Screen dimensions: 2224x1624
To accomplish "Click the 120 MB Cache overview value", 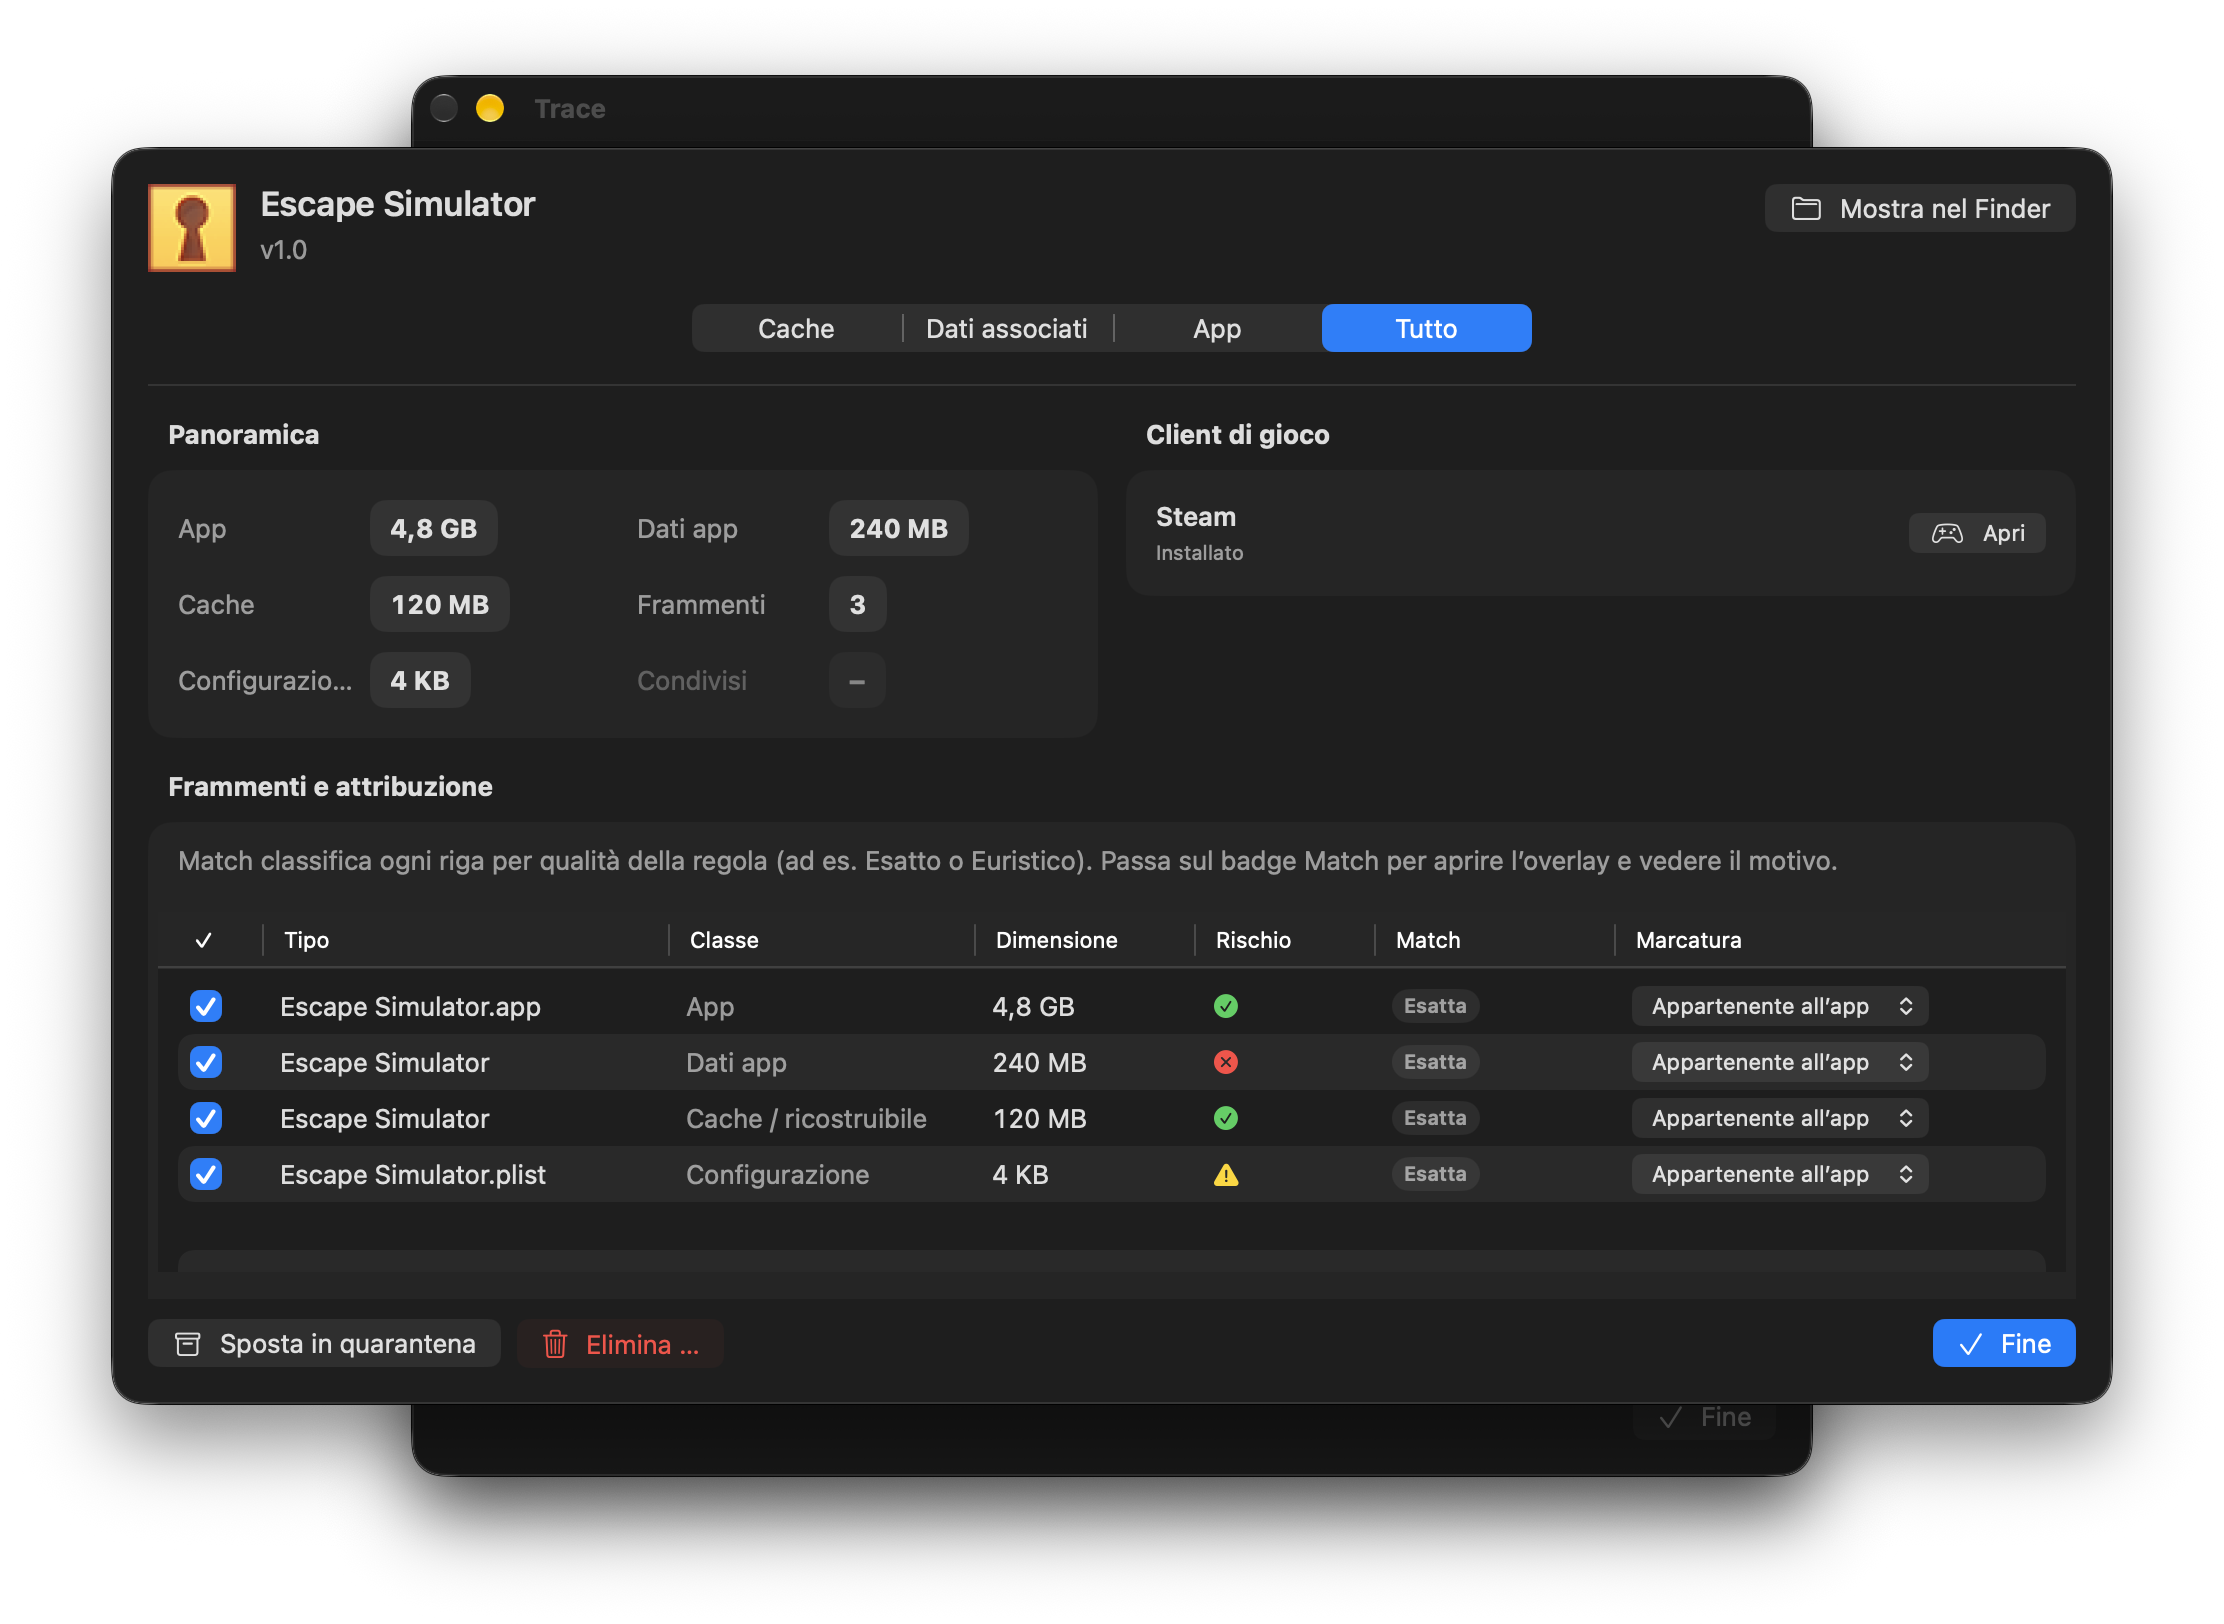I will (x=439, y=604).
